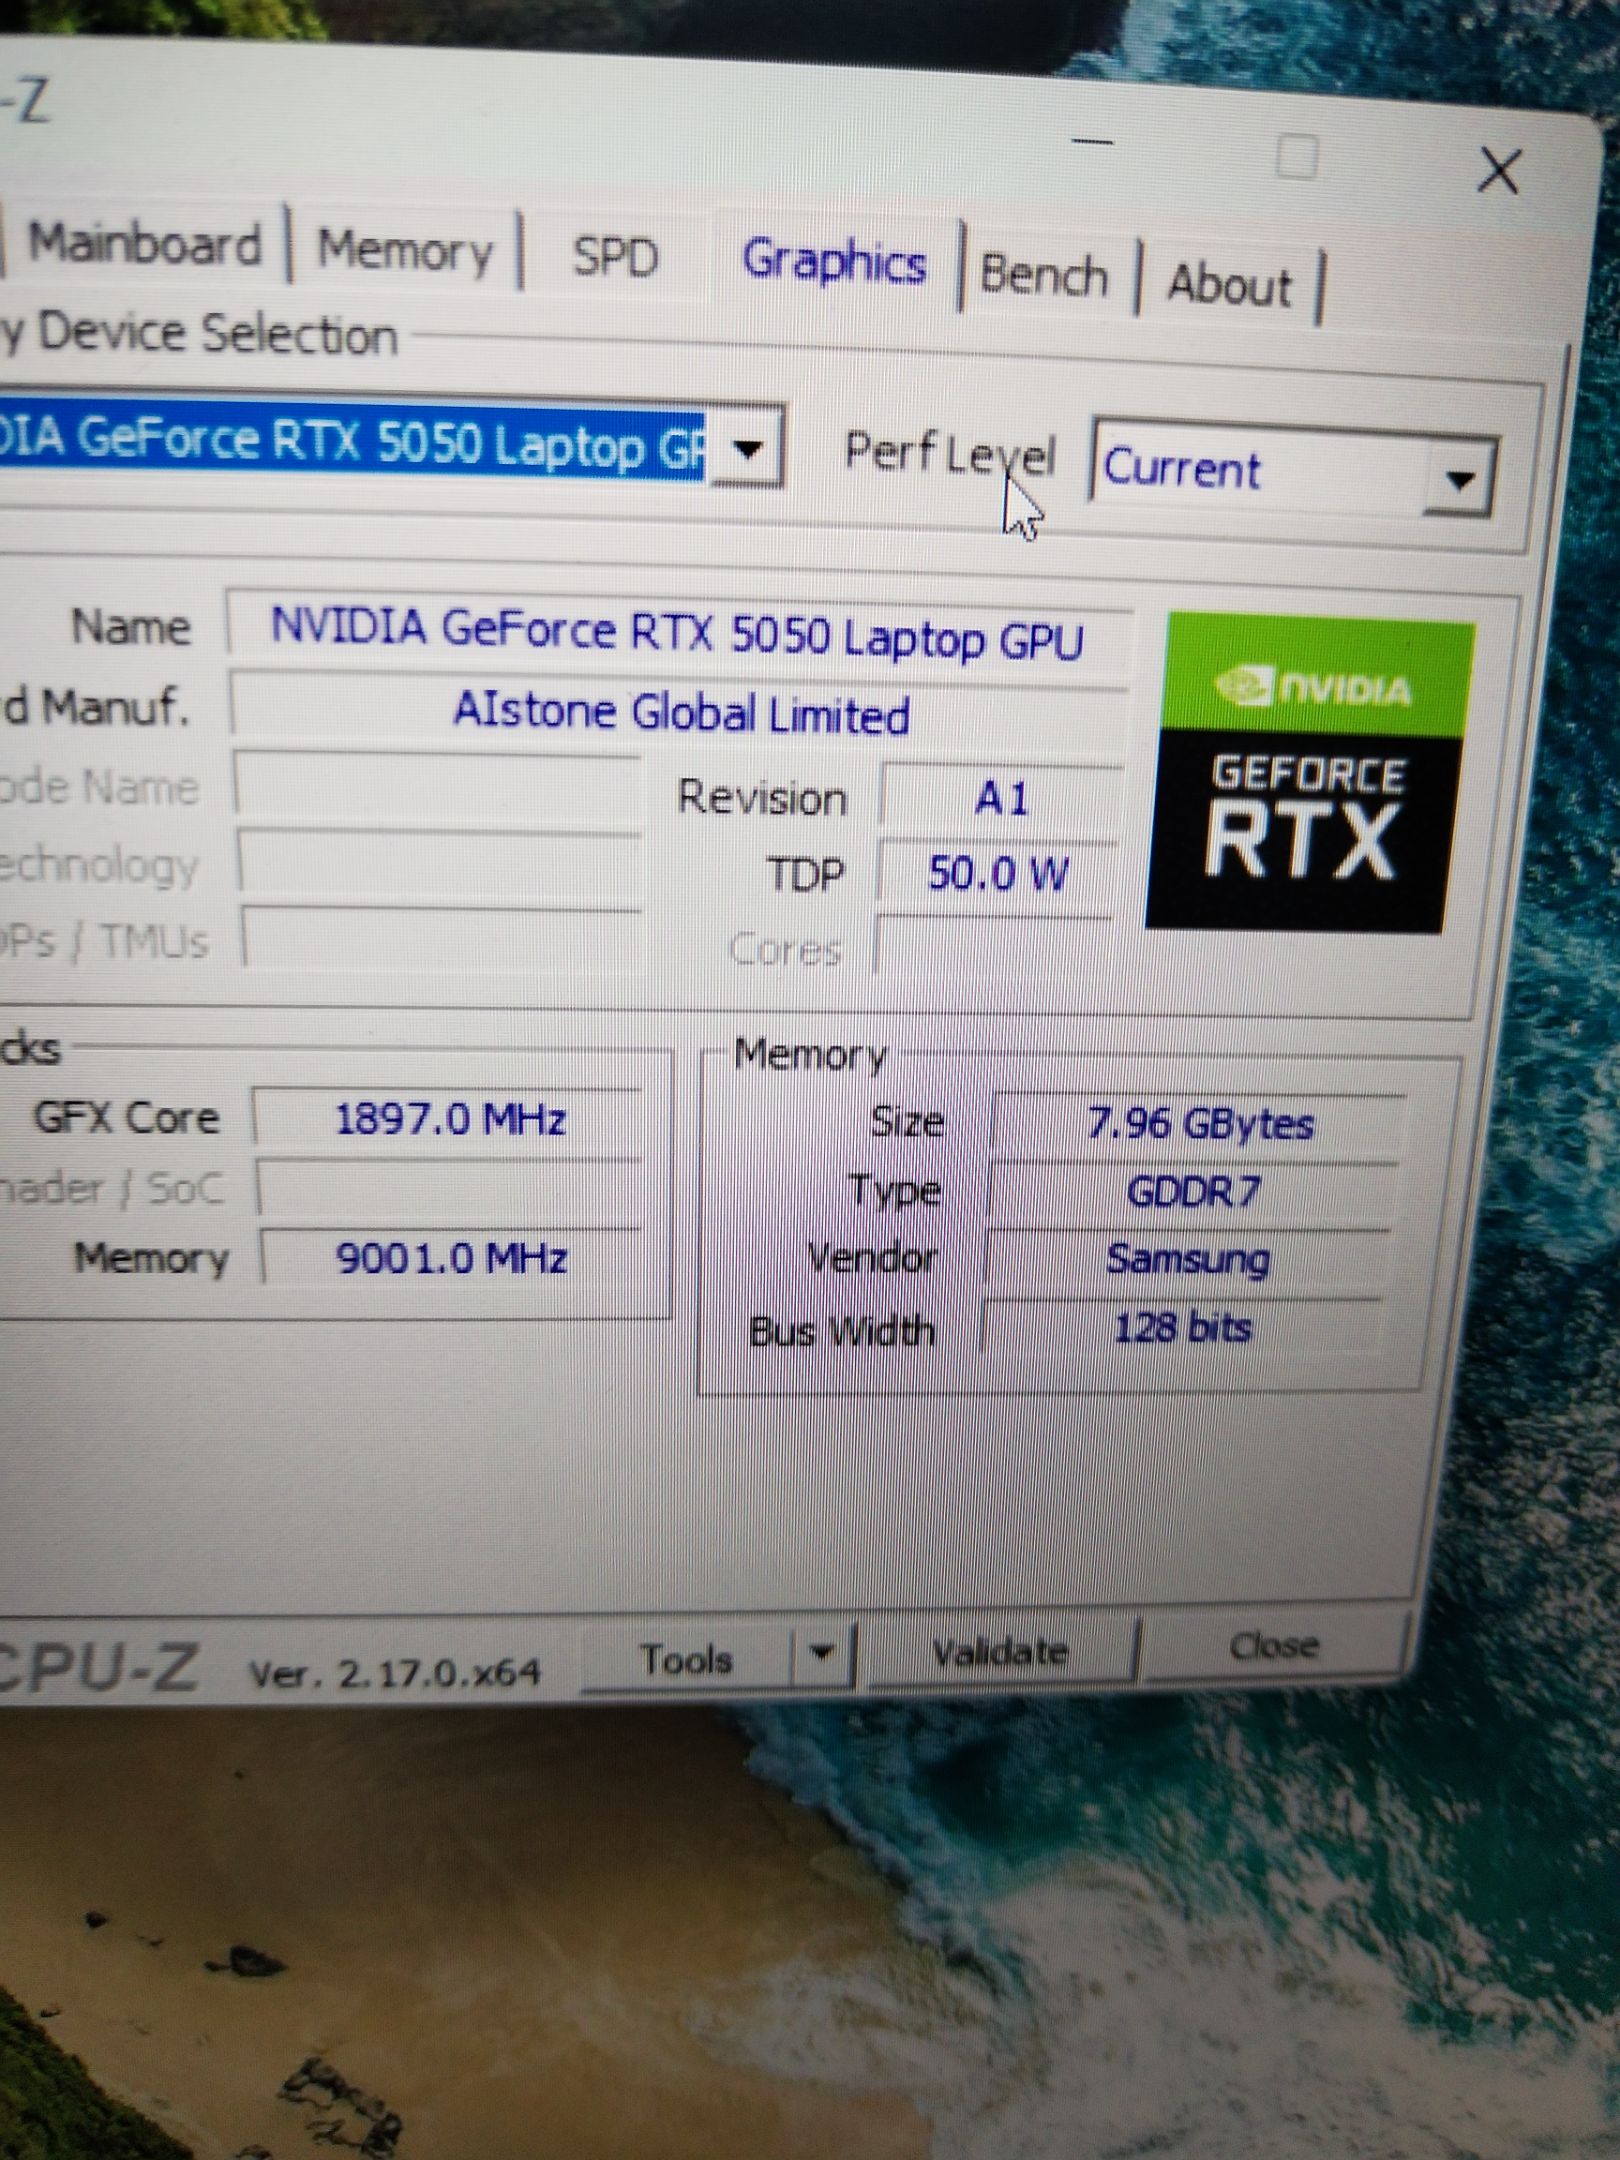Maximize the CPU-Z window
The image size is (1620, 2160).
pos(1297,158)
